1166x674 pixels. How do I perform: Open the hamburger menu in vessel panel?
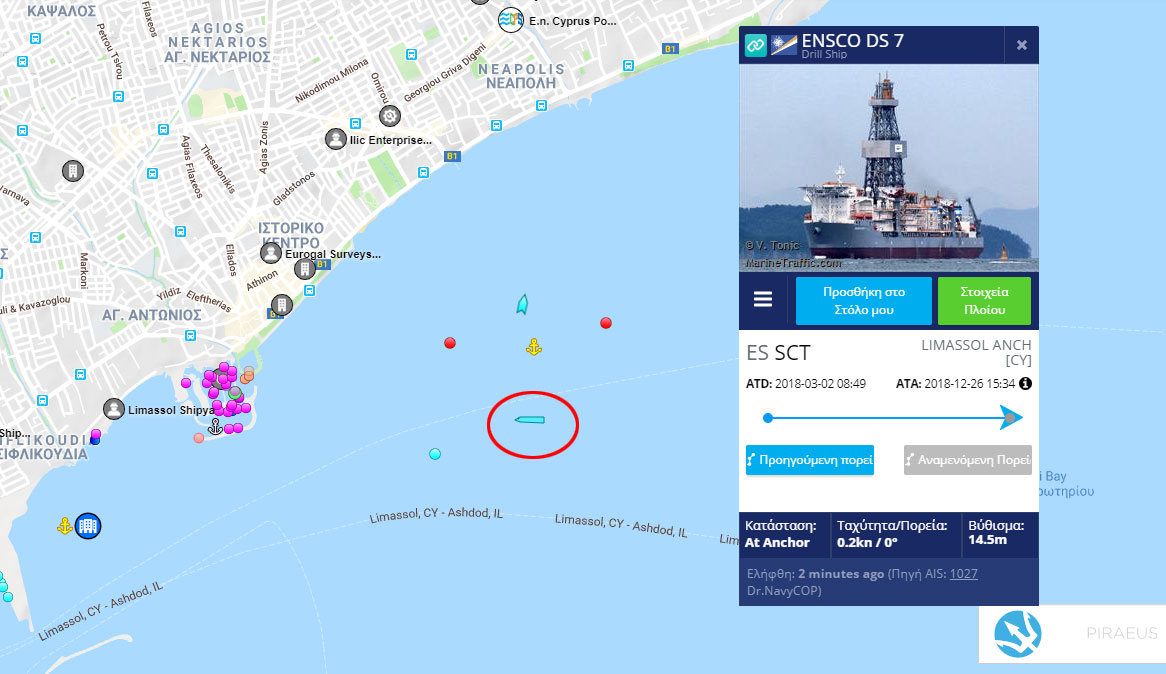(x=762, y=299)
